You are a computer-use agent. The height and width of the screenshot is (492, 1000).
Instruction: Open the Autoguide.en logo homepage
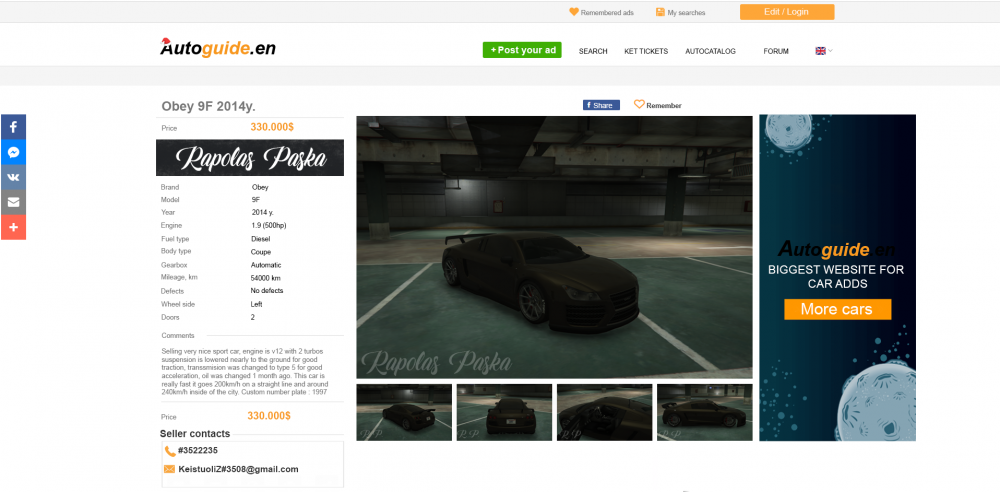click(x=218, y=48)
